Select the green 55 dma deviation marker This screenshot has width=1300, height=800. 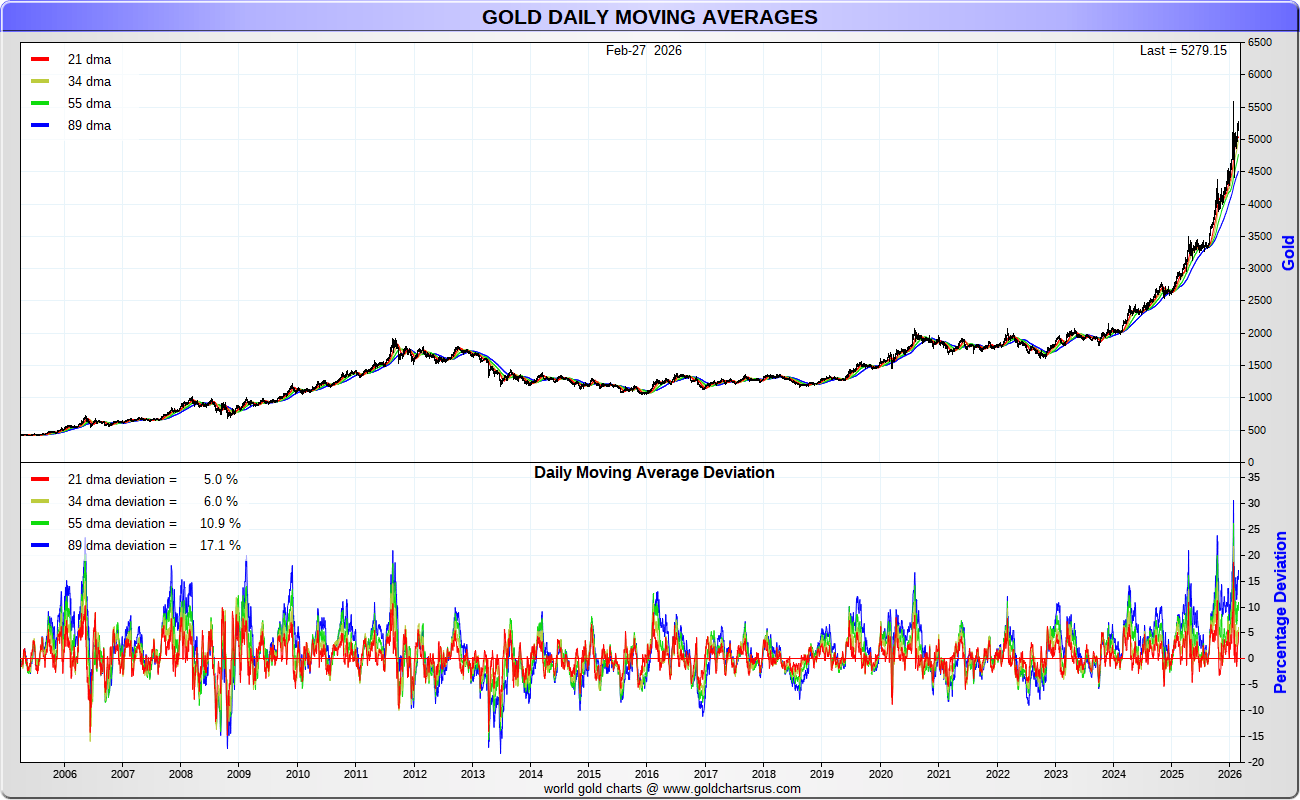tap(40, 524)
